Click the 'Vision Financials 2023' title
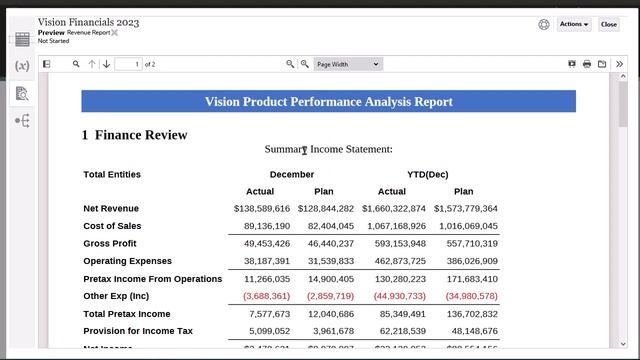The image size is (640, 360). tap(89, 22)
